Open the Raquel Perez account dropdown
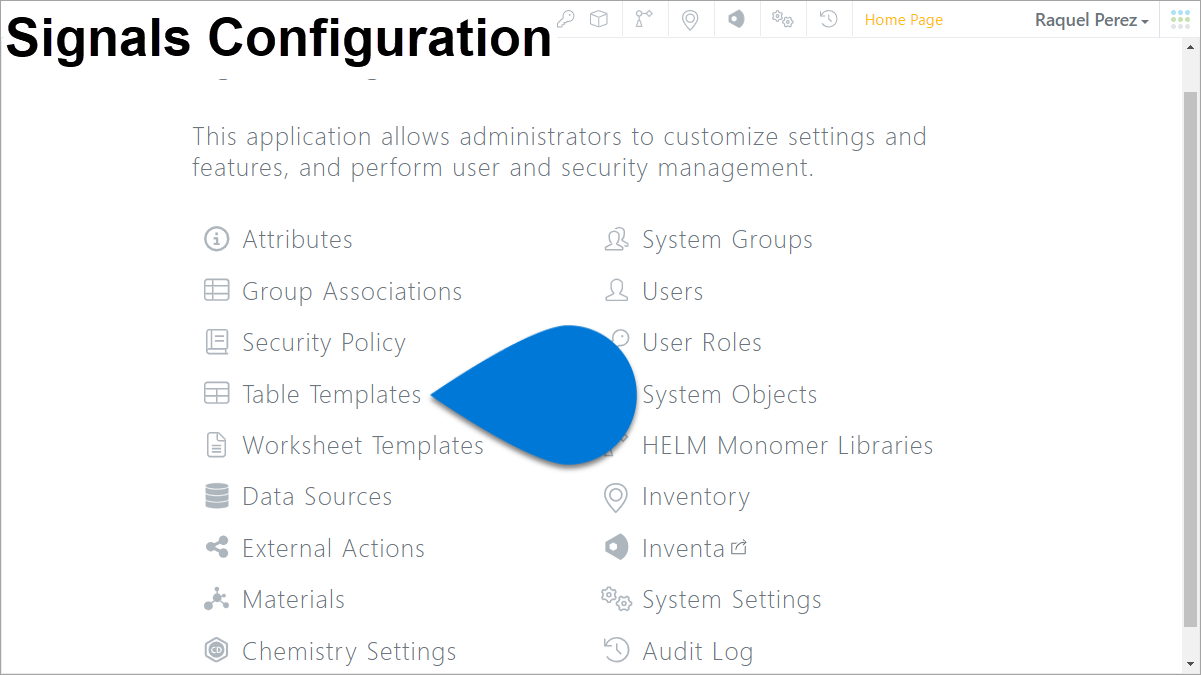 click(1091, 19)
